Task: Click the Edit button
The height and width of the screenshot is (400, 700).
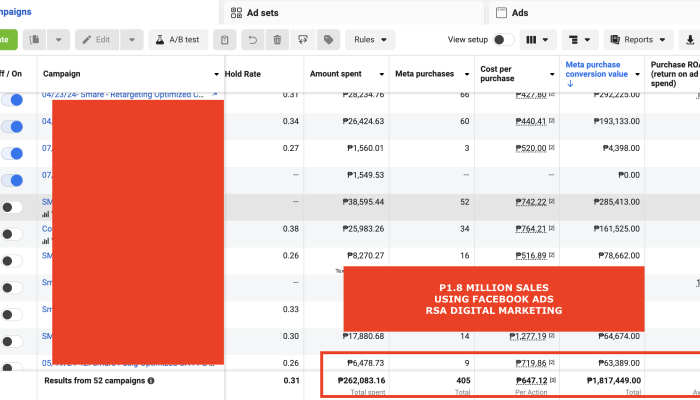Action: click(97, 40)
